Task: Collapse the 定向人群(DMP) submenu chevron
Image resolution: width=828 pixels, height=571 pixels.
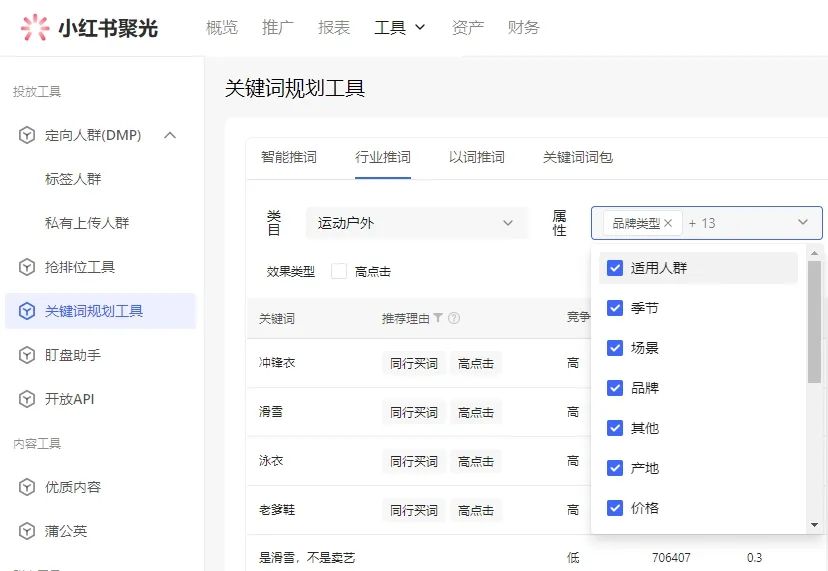Action: [170, 135]
